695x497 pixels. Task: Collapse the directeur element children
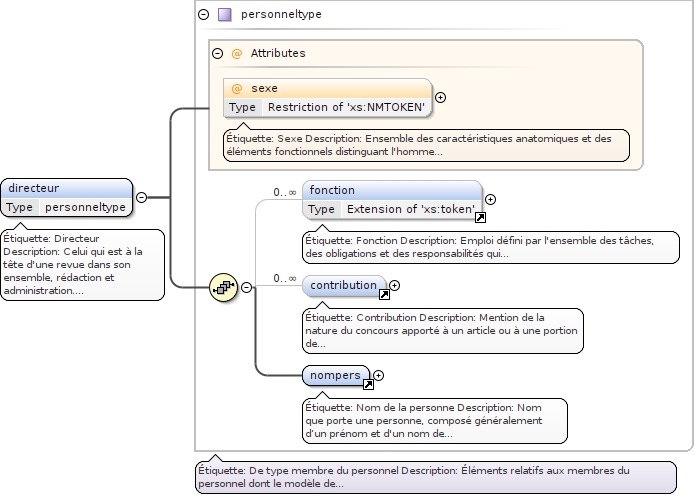point(141,198)
